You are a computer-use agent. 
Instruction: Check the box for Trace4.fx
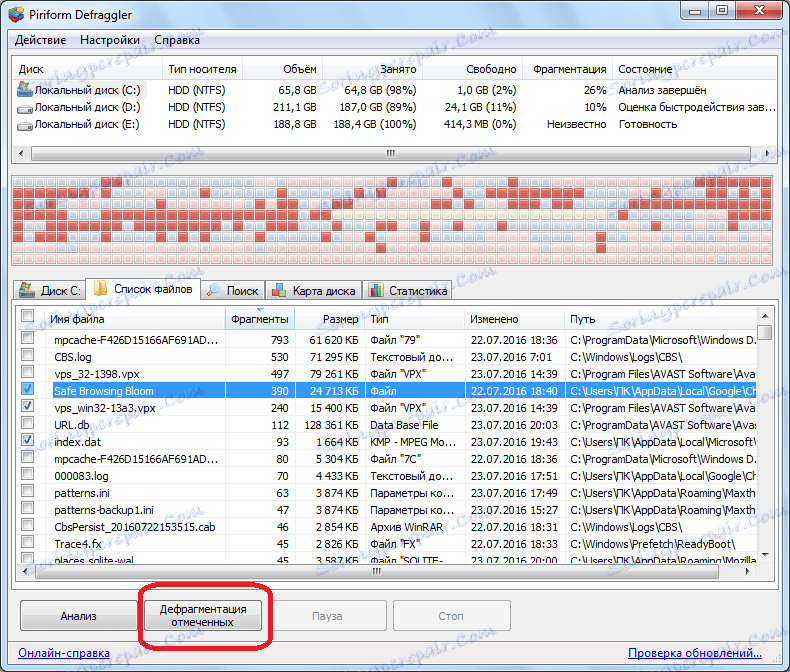tap(28, 542)
